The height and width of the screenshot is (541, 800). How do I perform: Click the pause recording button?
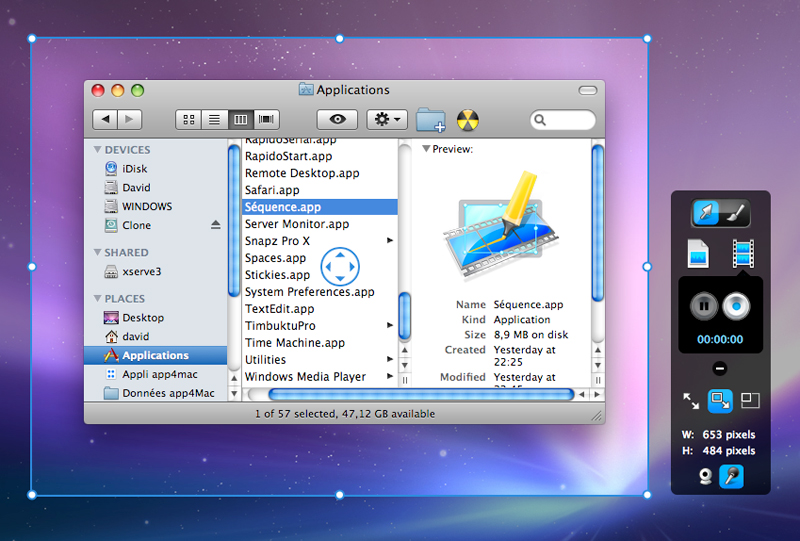[704, 306]
